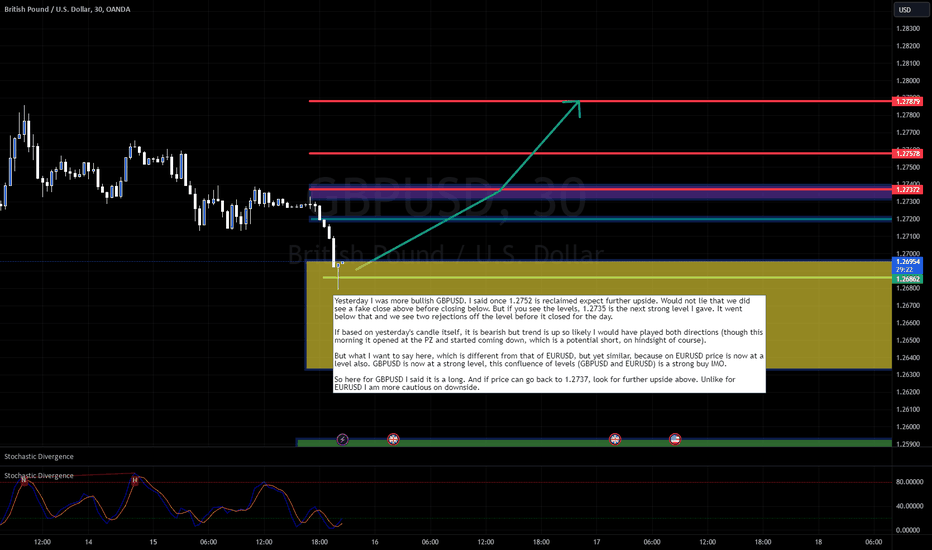Select the white text note about GBPUSD

pos(549,344)
